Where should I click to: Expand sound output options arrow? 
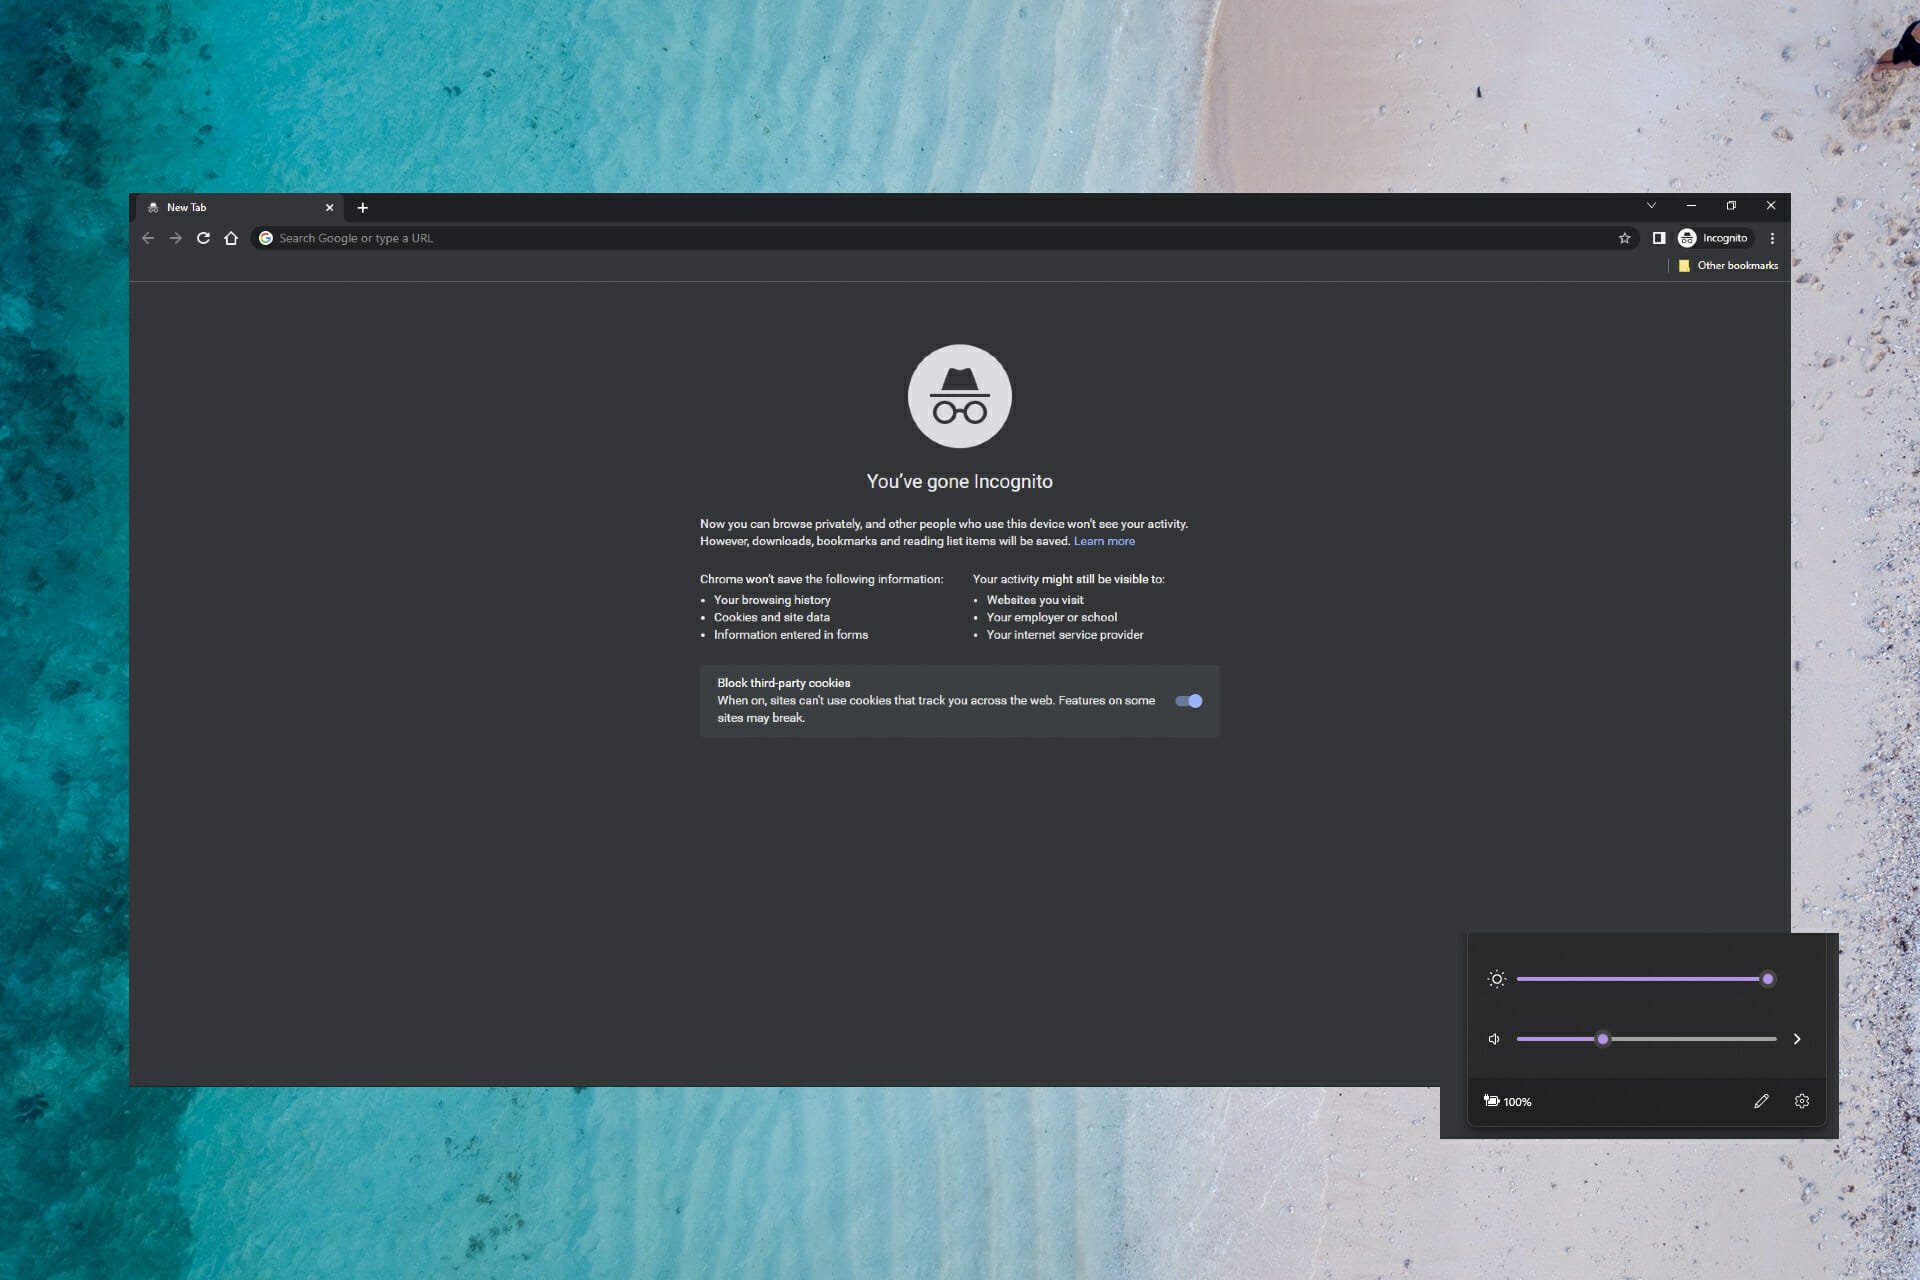pos(1797,1039)
